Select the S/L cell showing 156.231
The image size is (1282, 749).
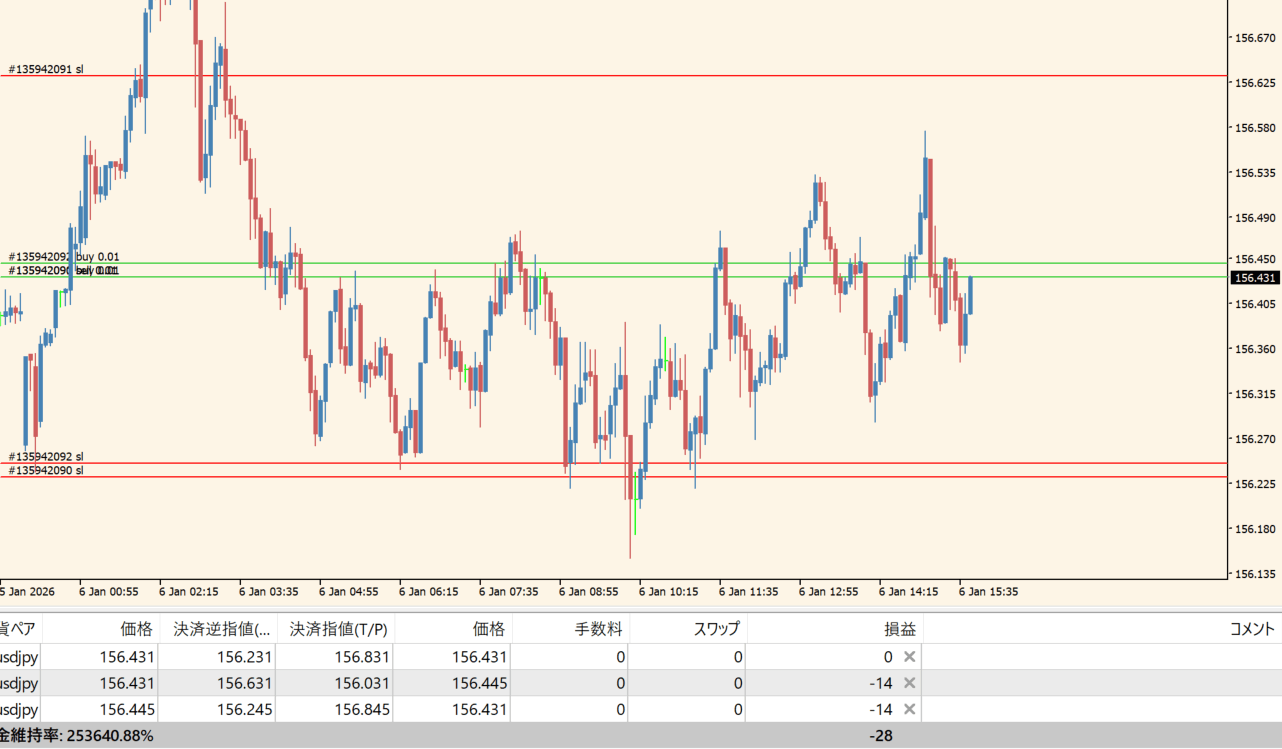[218, 657]
